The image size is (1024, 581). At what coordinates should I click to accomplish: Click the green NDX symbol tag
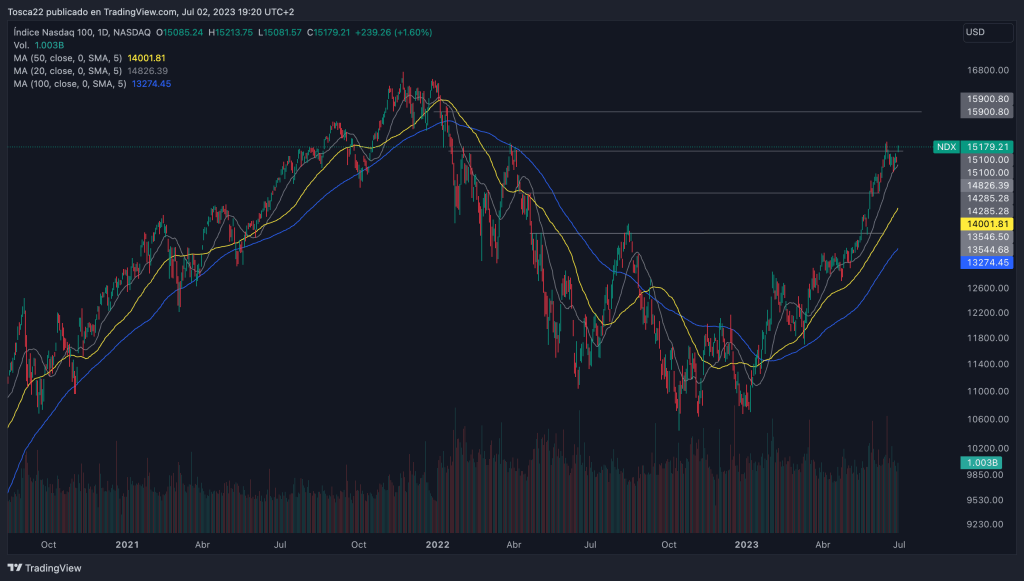point(945,147)
